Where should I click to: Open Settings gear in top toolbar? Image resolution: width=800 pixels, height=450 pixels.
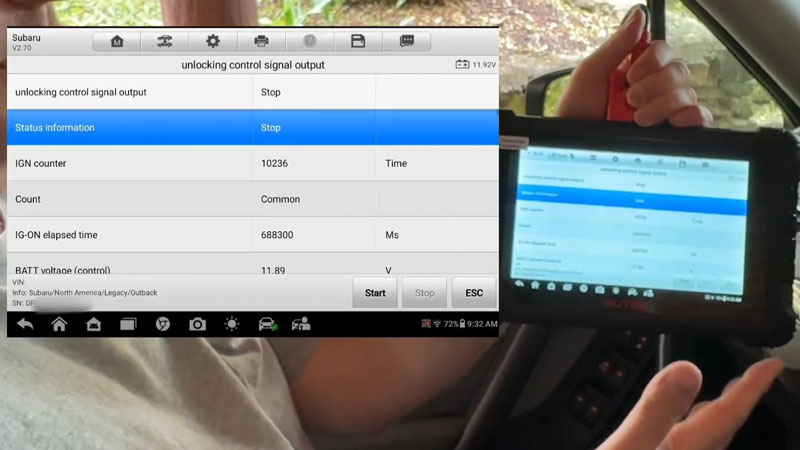[x=213, y=41]
